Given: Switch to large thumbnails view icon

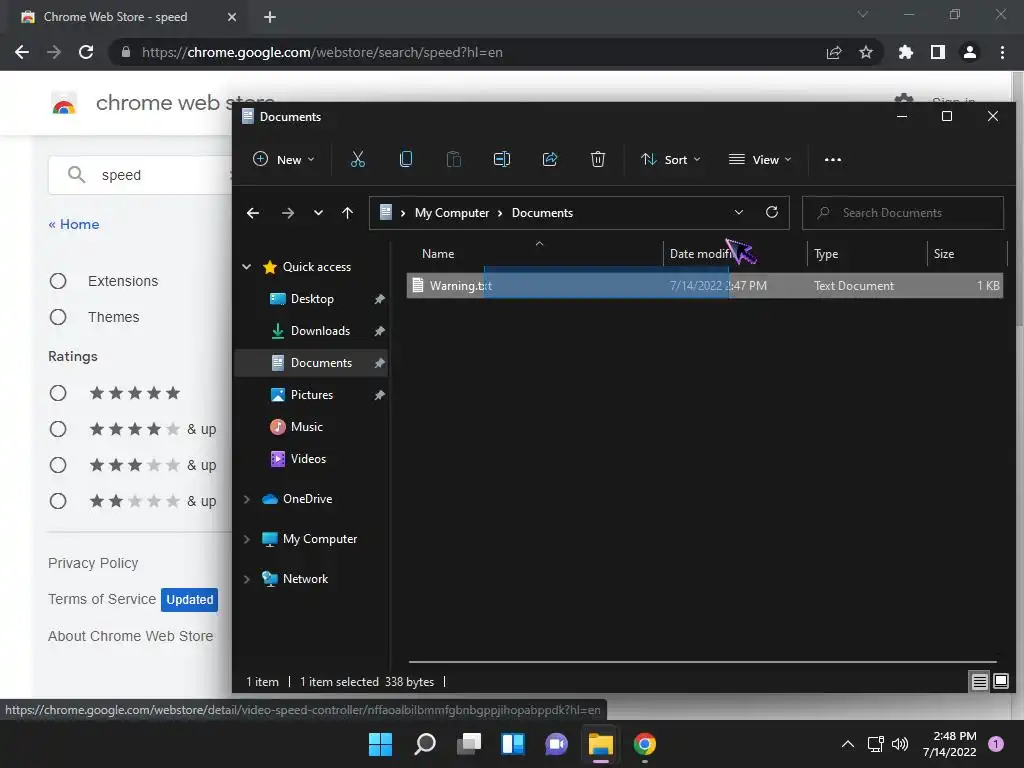Looking at the screenshot, I should 1000,682.
